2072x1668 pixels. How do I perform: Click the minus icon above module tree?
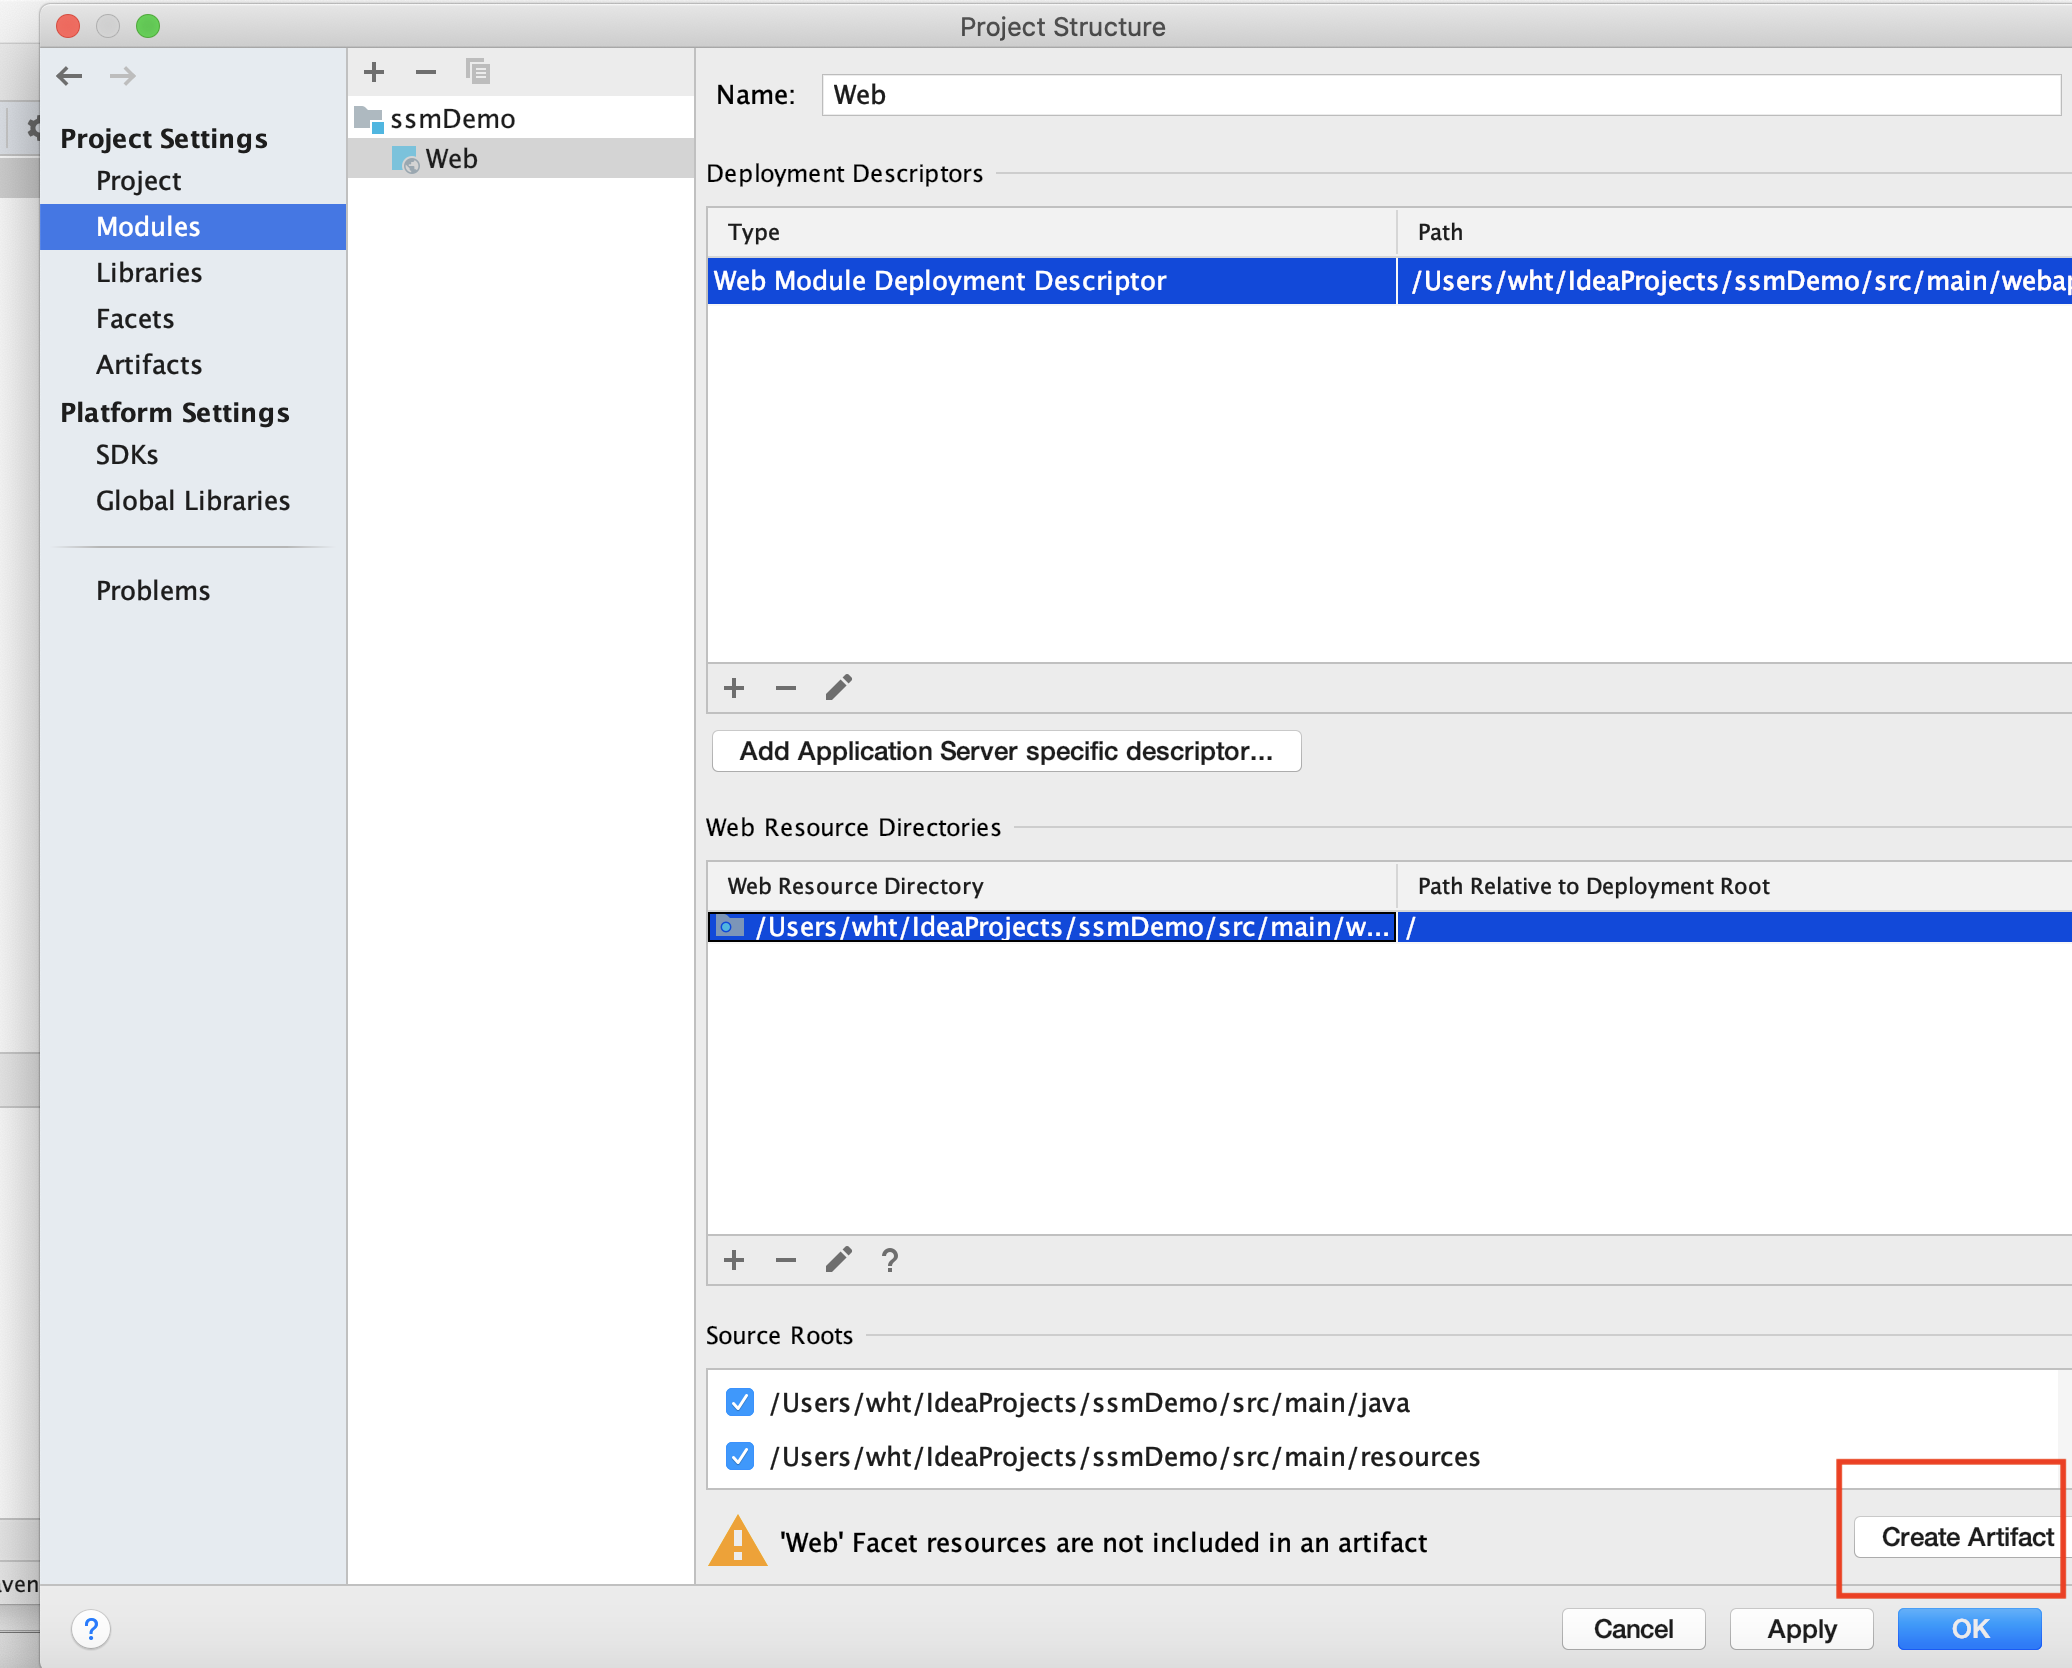click(x=426, y=72)
